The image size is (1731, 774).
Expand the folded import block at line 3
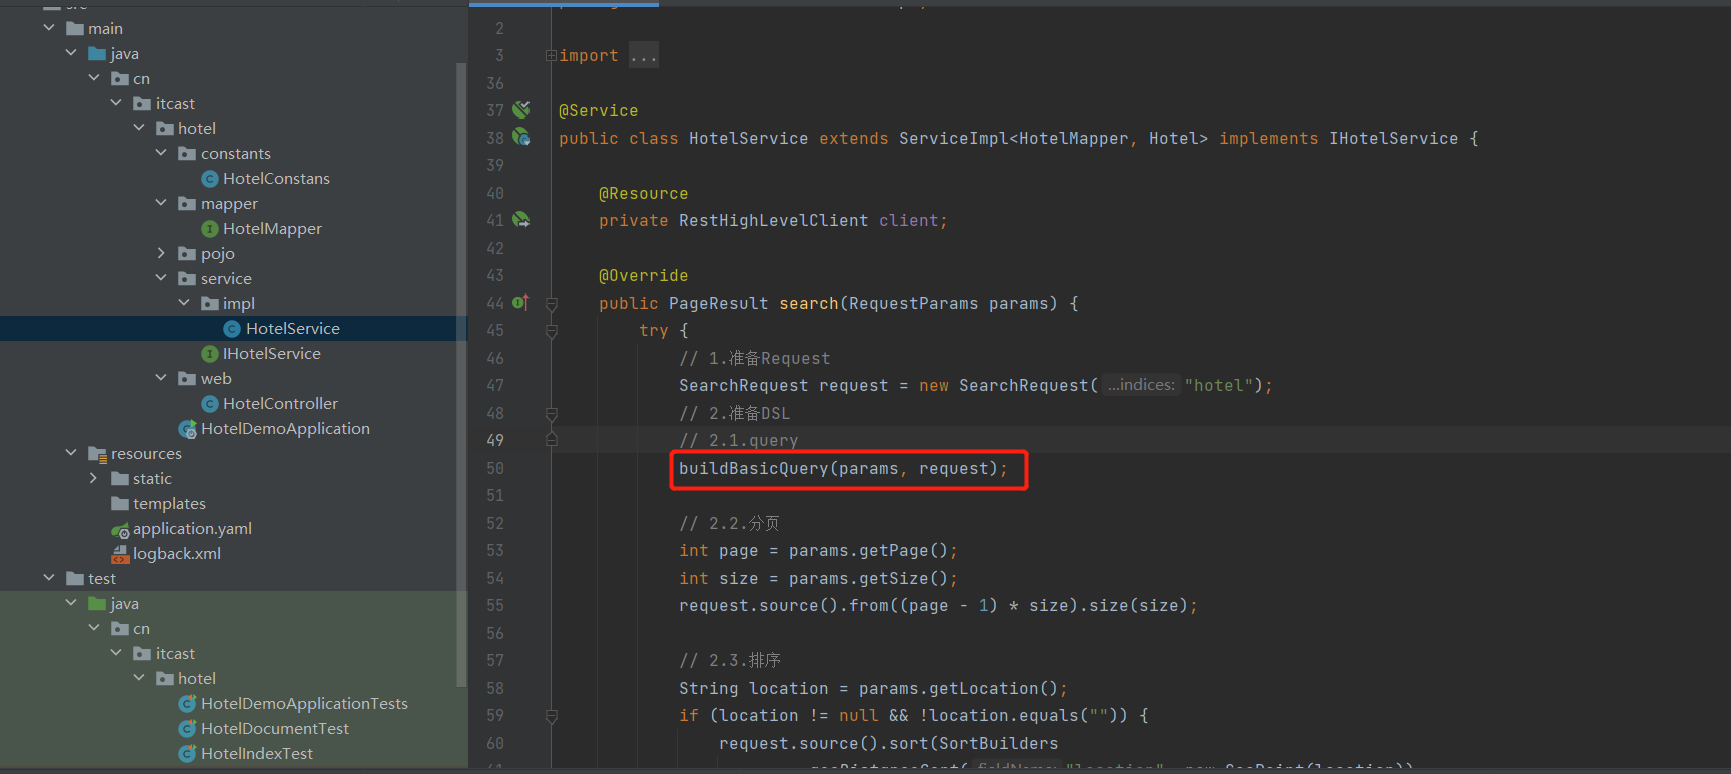tap(551, 56)
